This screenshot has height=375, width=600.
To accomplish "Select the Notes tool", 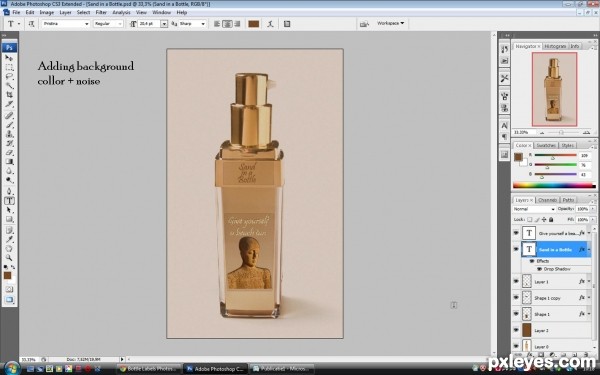I will click(9, 230).
